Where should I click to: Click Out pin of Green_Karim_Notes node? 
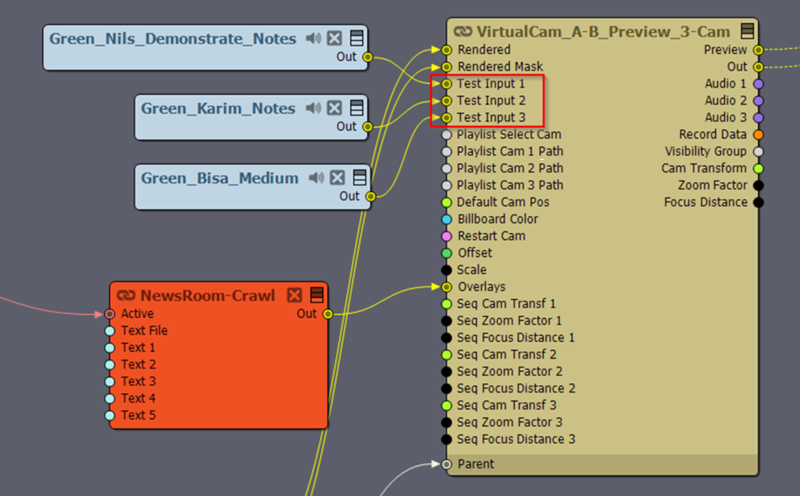(367, 127)
